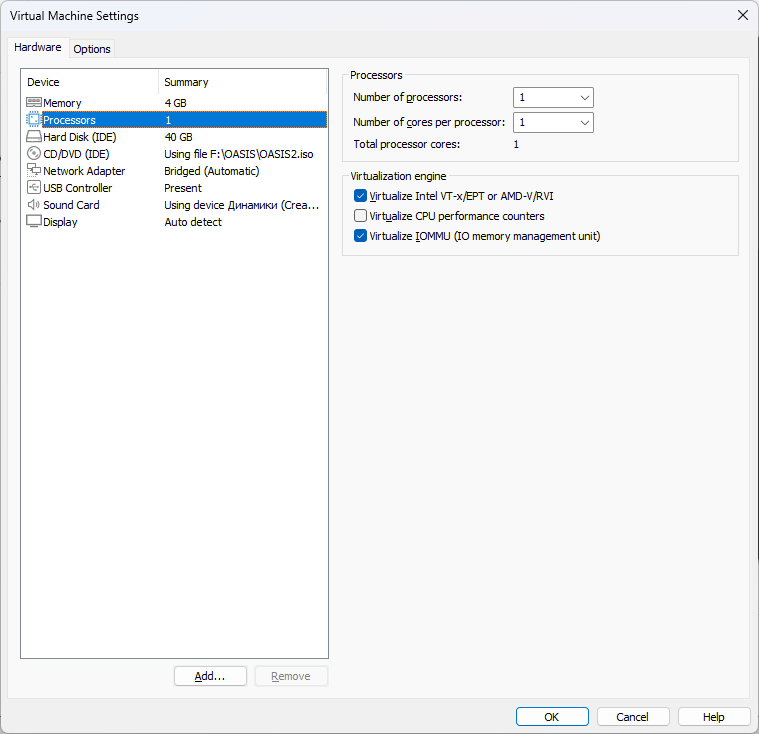
Task: Click the Cancel button
Action: 633,717
